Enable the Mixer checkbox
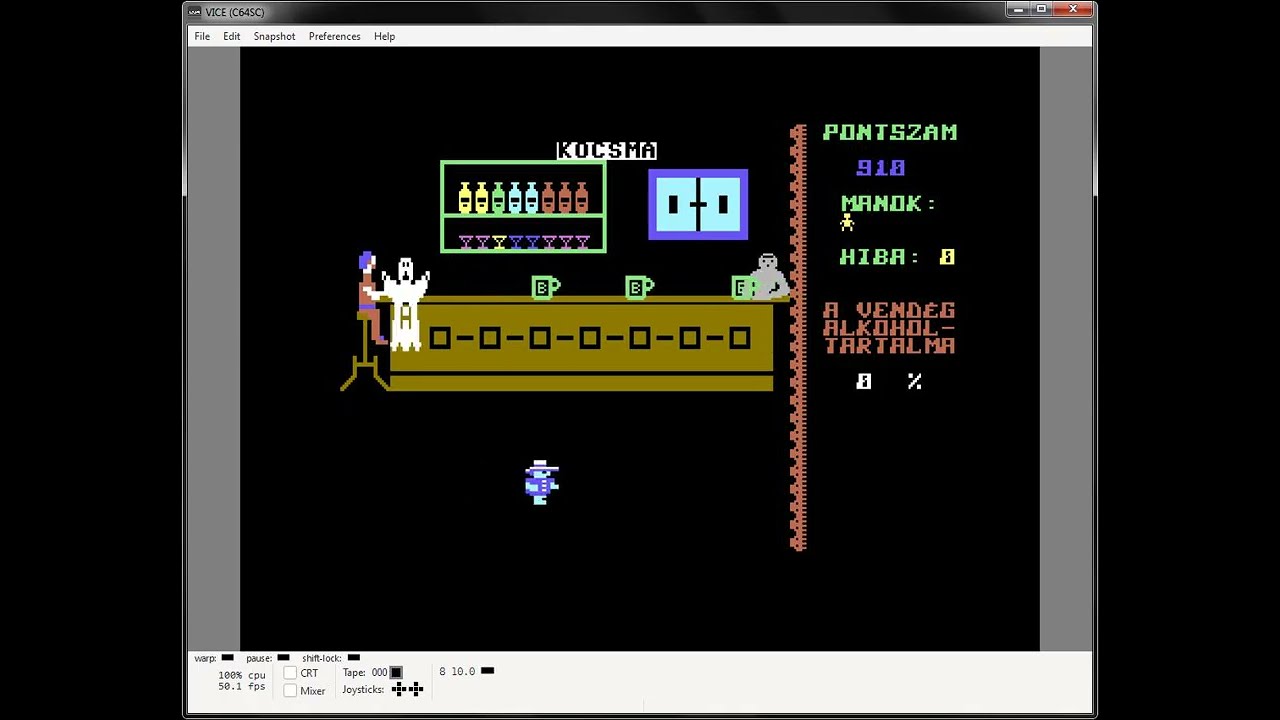This screenshot has width=1280, height=720. [290, 690]
